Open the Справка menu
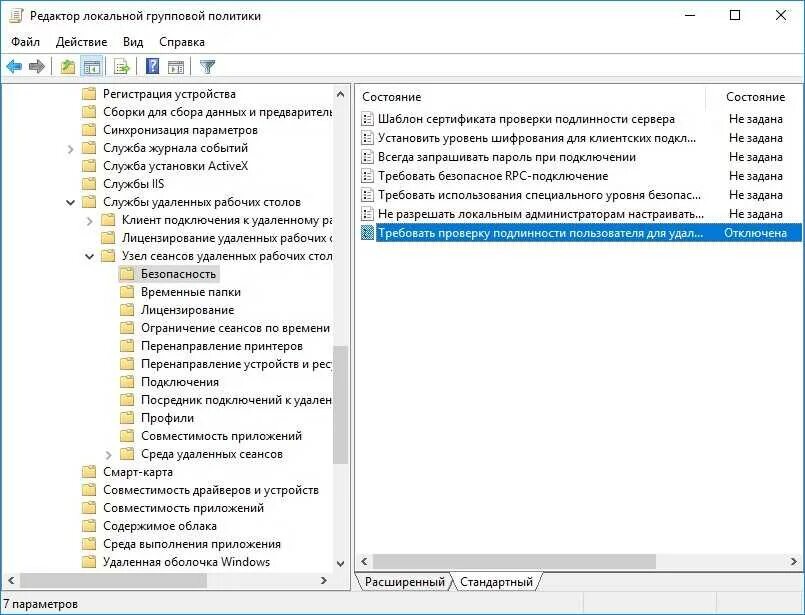The image size is (805, 615). coord(182,42)
